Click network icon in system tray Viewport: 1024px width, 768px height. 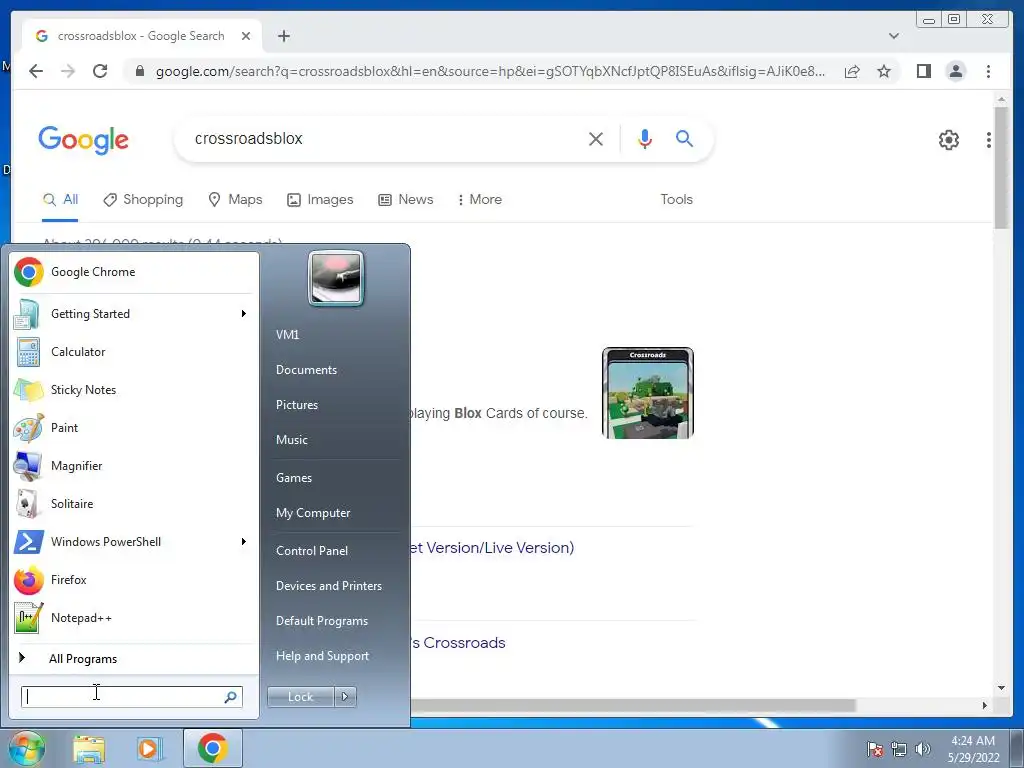tap(899, 749)
